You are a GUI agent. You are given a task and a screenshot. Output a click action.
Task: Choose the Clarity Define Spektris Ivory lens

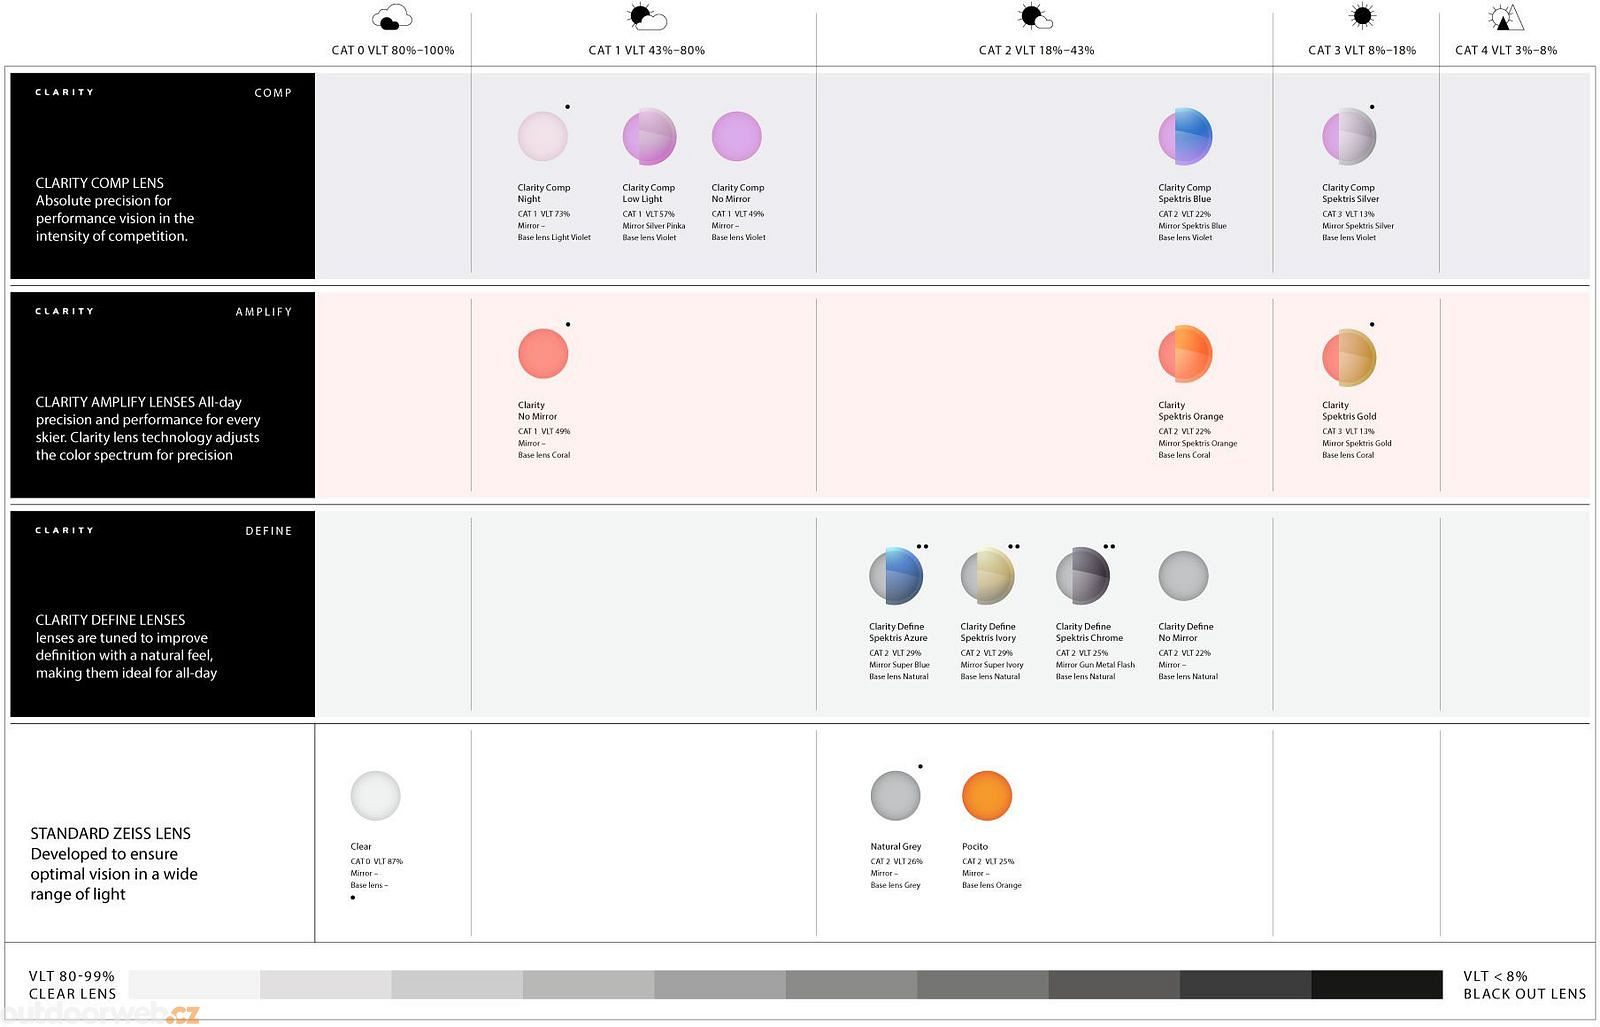(987, 576)
